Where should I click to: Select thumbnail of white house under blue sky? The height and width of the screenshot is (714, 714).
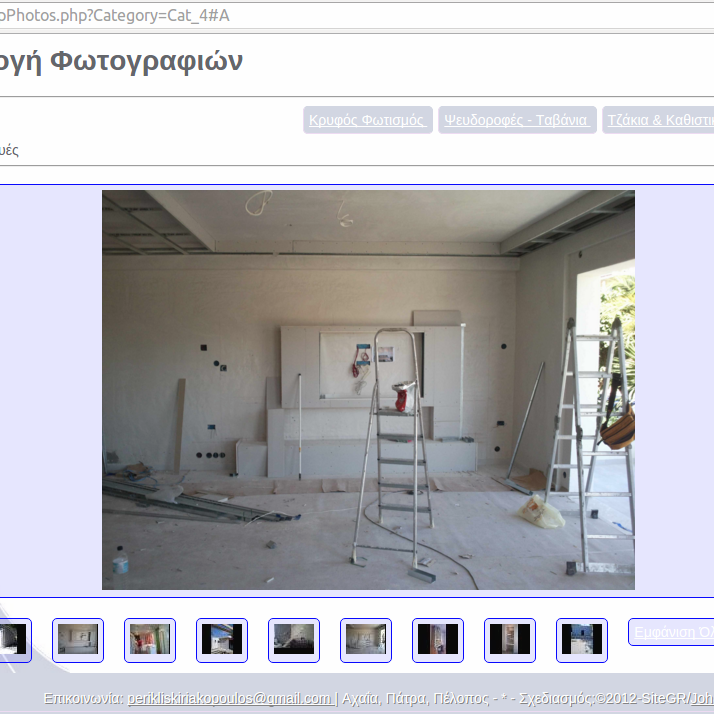pos(222,640)
